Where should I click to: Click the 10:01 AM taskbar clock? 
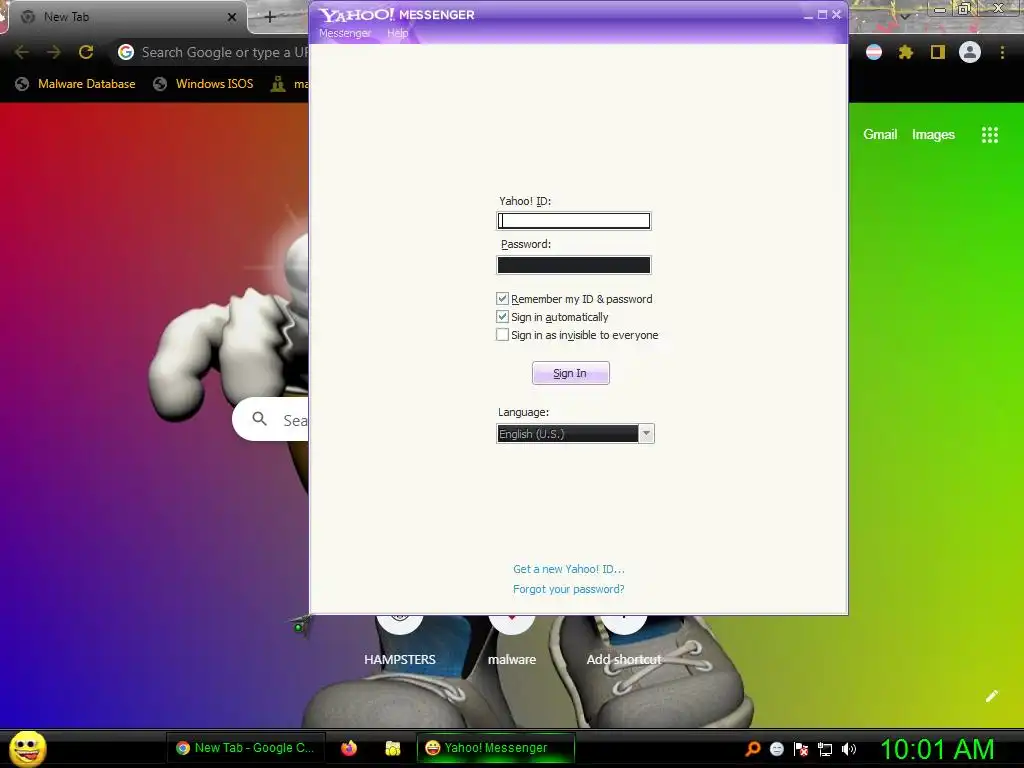pos(937,749)
